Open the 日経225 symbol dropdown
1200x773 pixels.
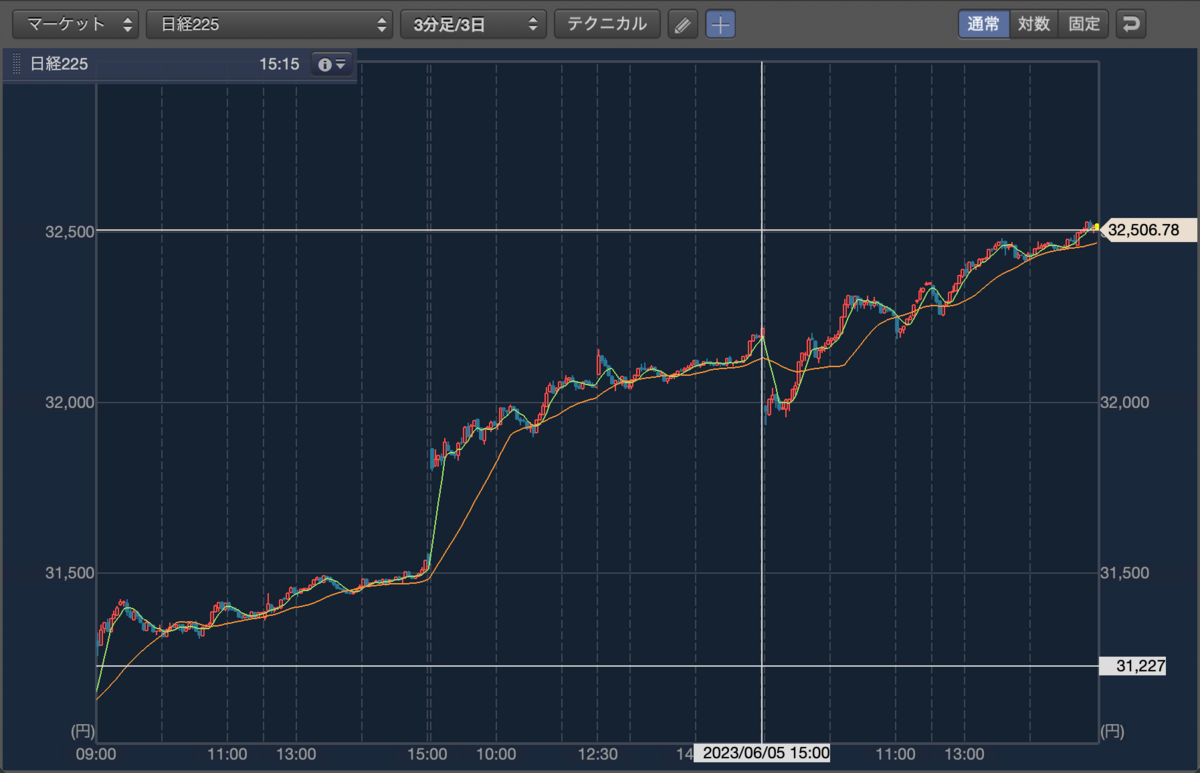tap(269, 24)
